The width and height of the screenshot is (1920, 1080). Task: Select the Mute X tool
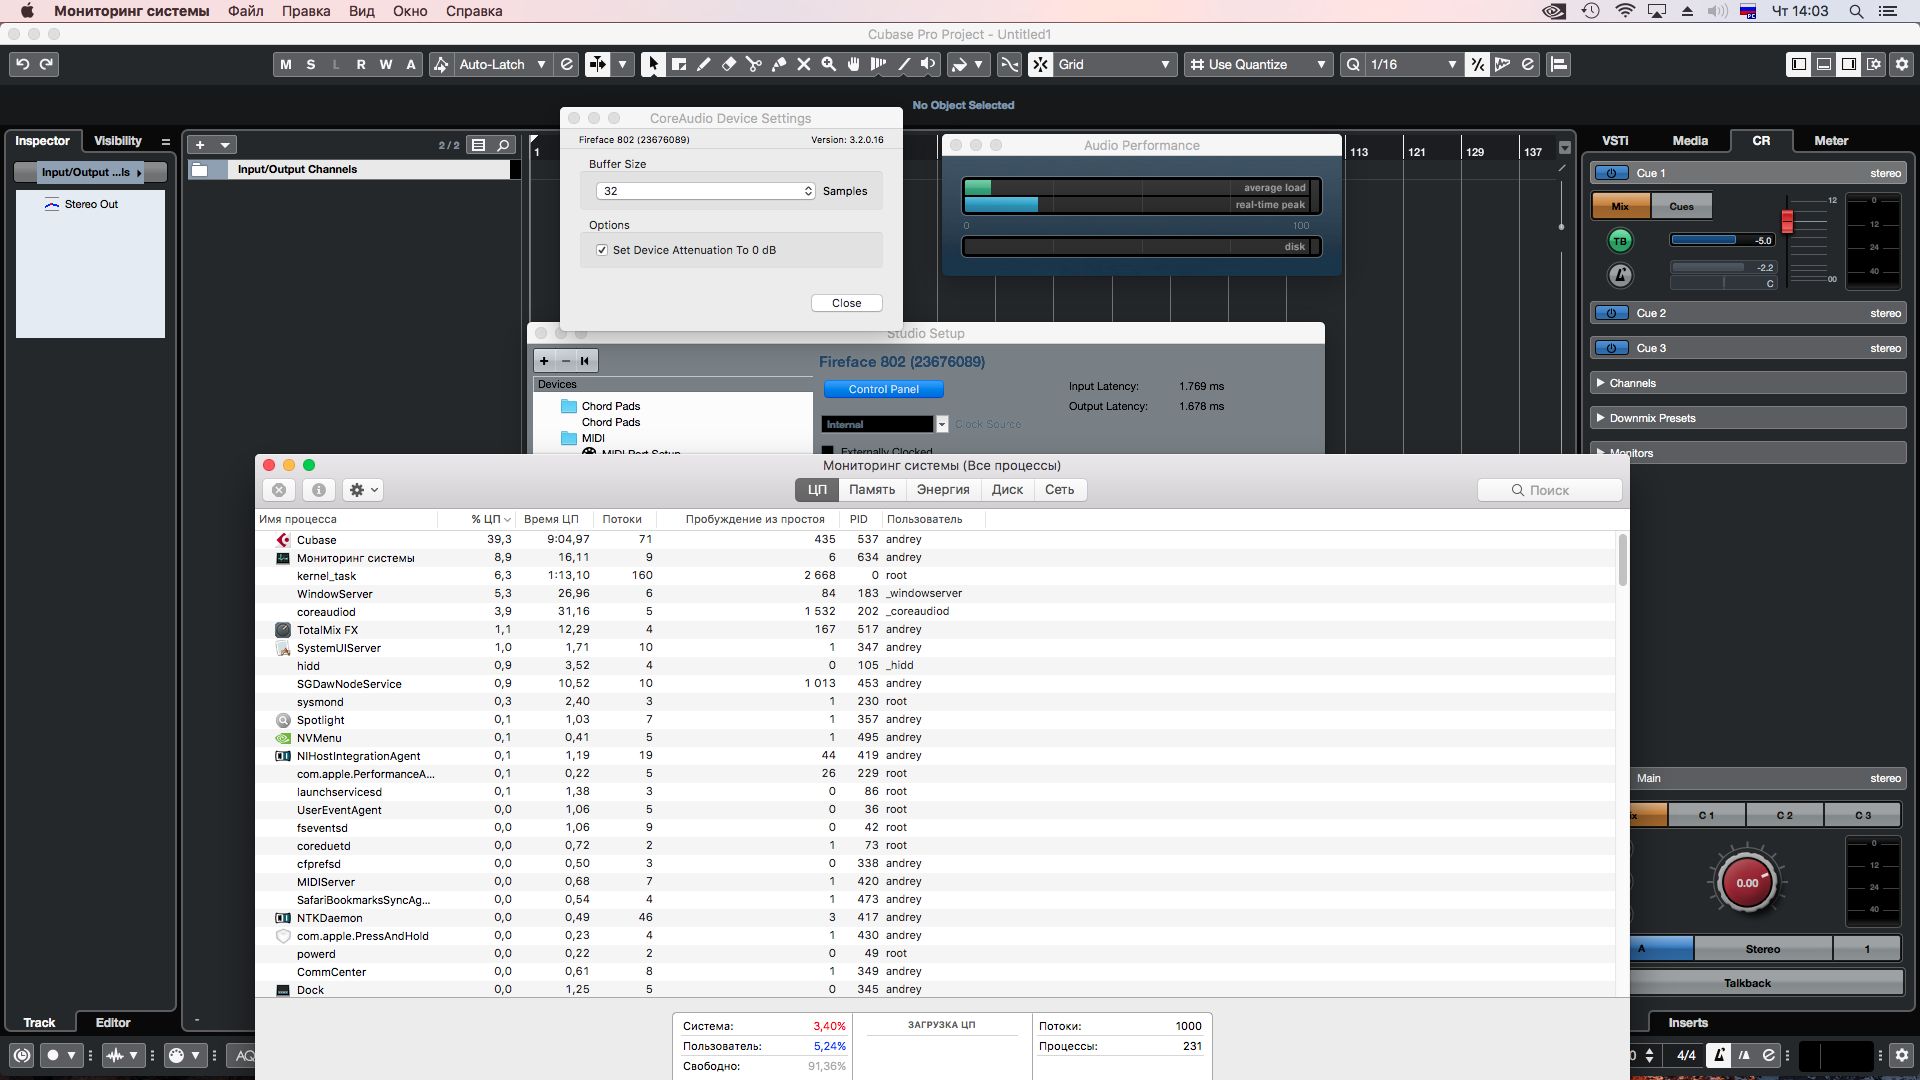pos(804,64)
